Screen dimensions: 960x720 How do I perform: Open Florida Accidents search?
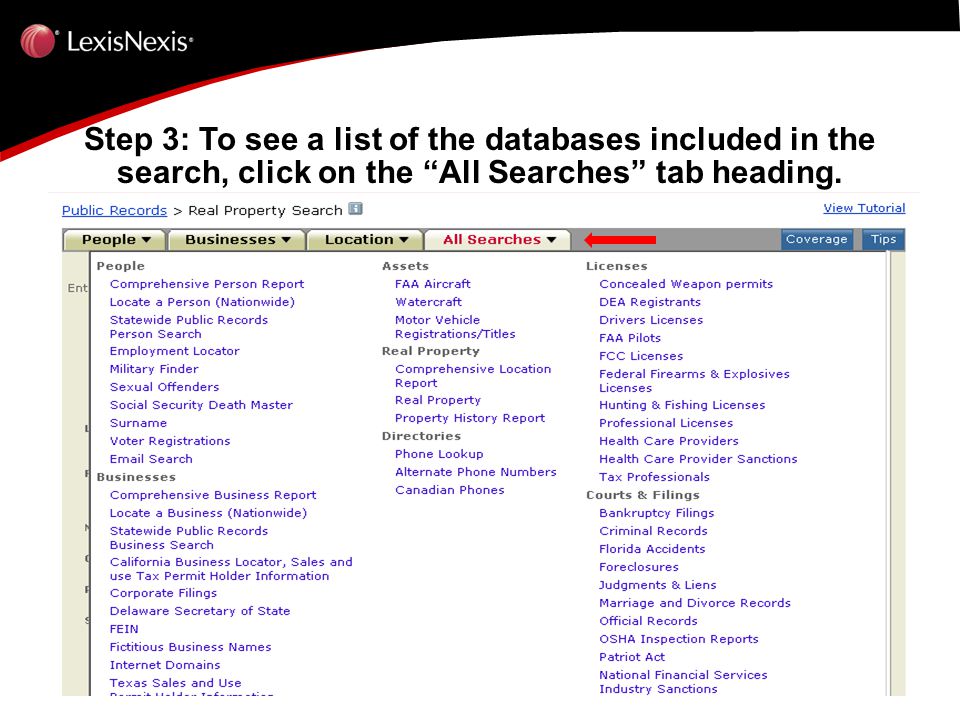click(x=653, y=549)
